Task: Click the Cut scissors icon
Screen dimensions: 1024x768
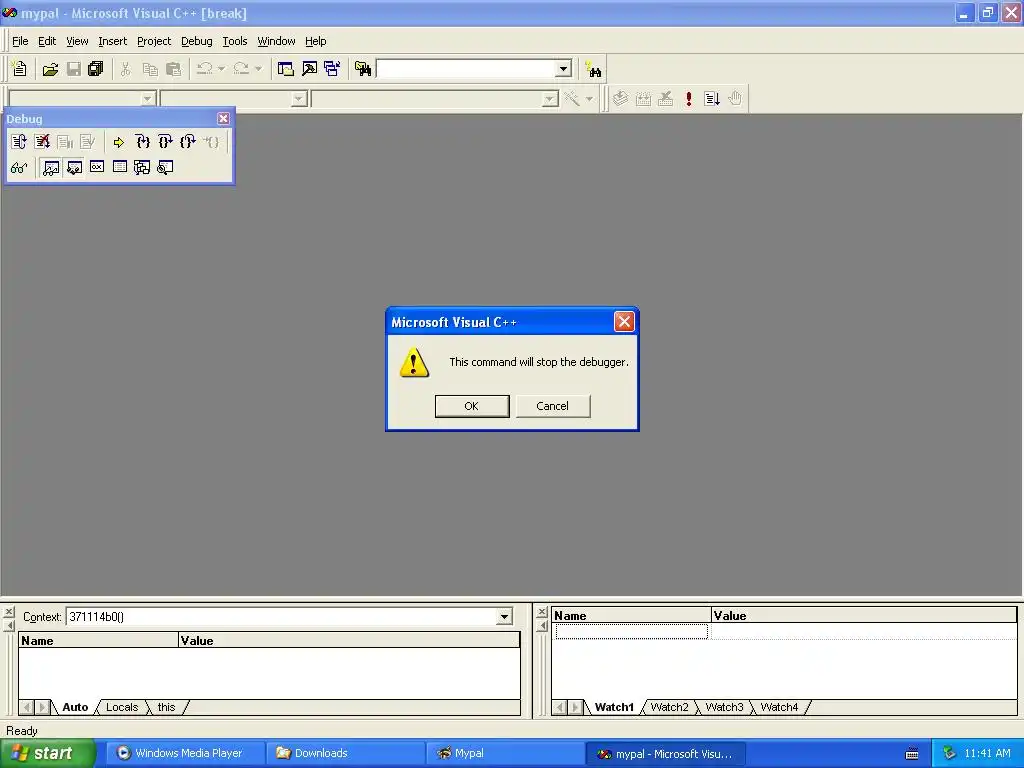Action: click(125, 69)
